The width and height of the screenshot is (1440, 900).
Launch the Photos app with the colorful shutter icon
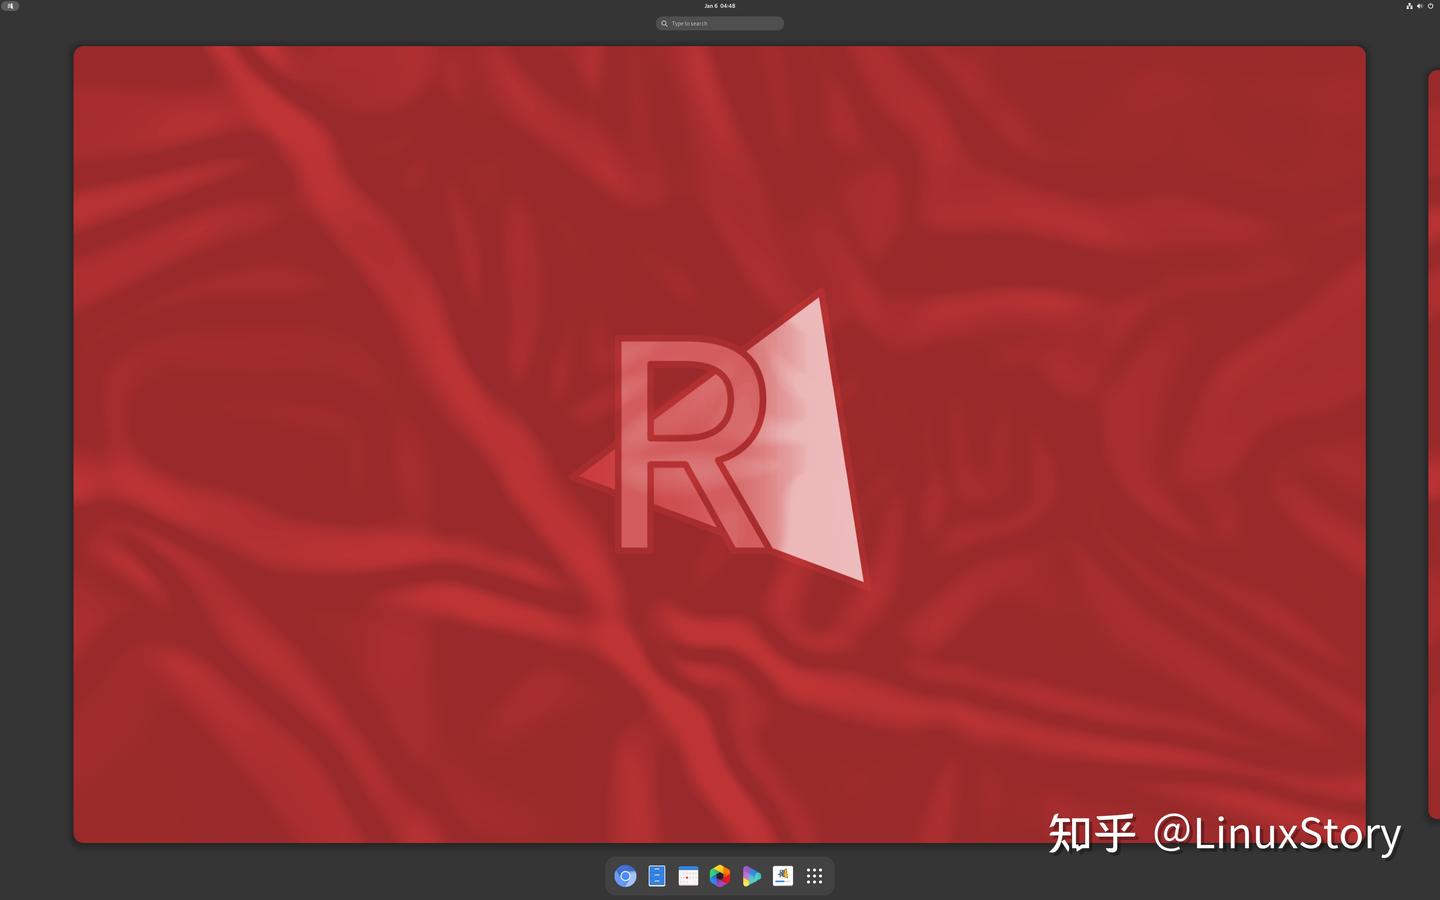[719, 876]
